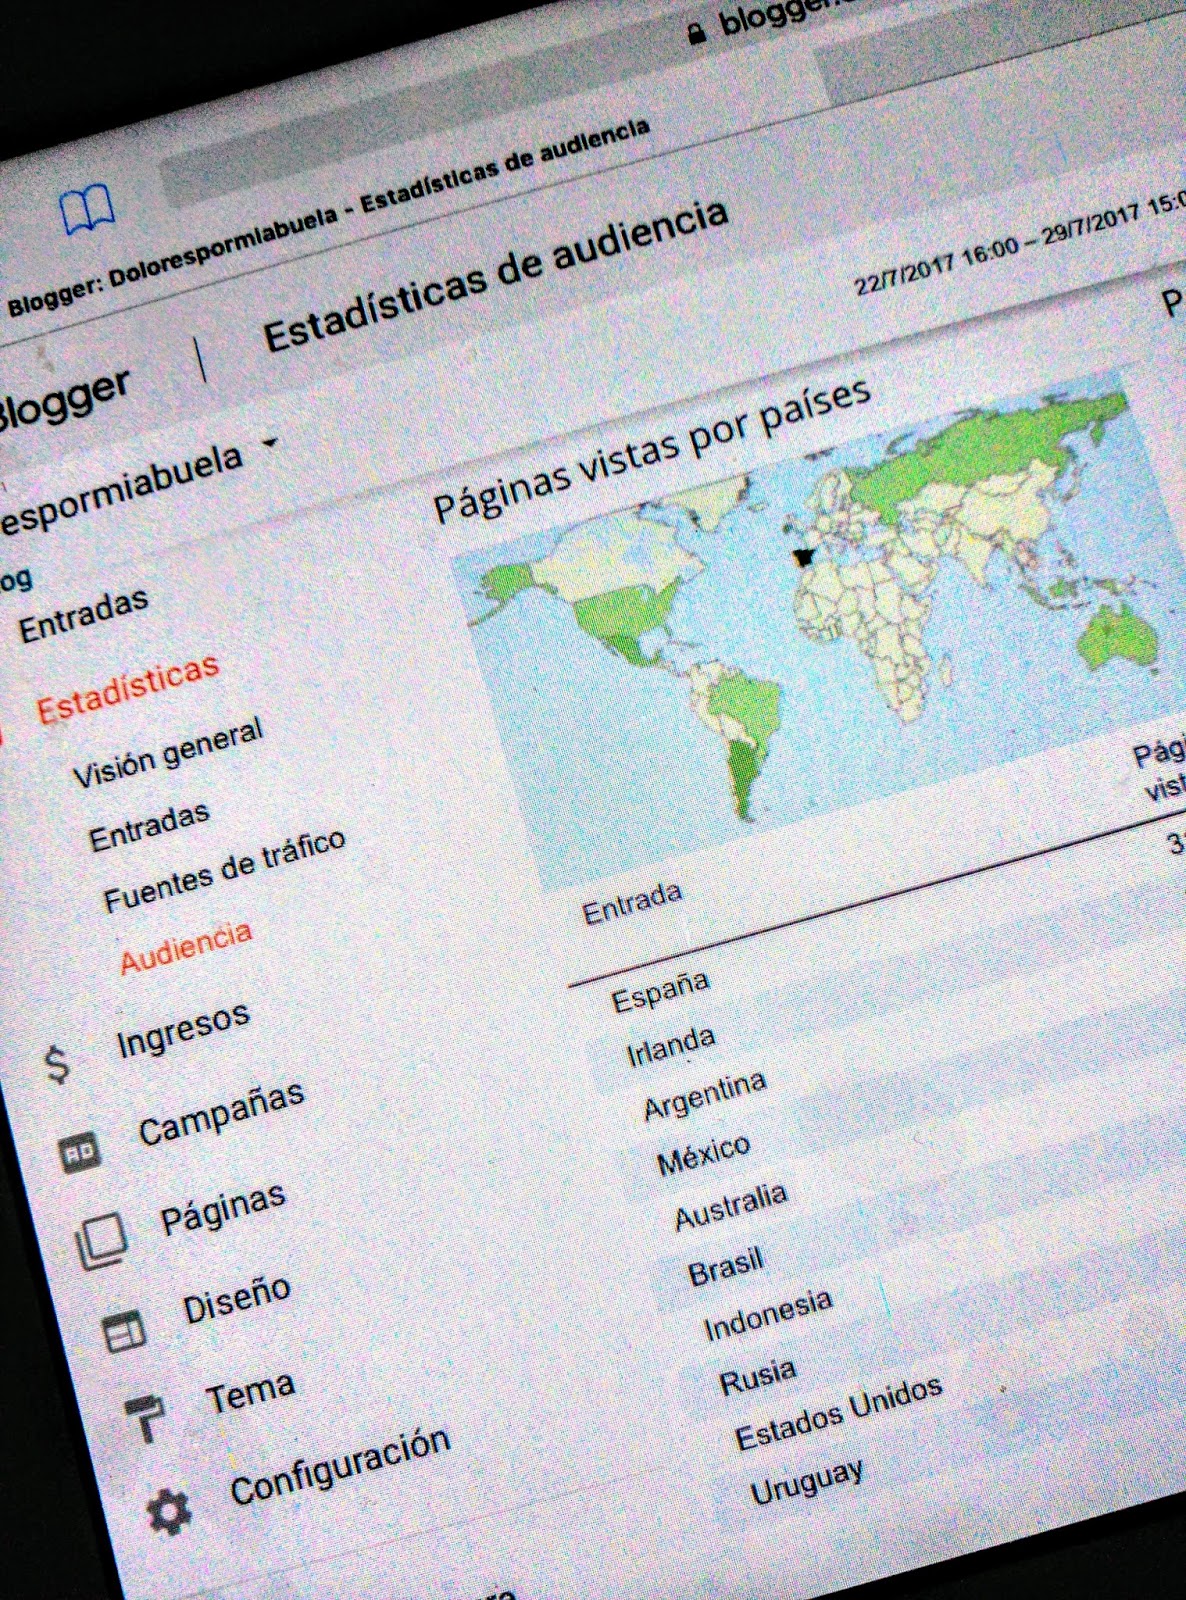
Task: Click the Campañas AD icon
Action: click(80, 1153)
